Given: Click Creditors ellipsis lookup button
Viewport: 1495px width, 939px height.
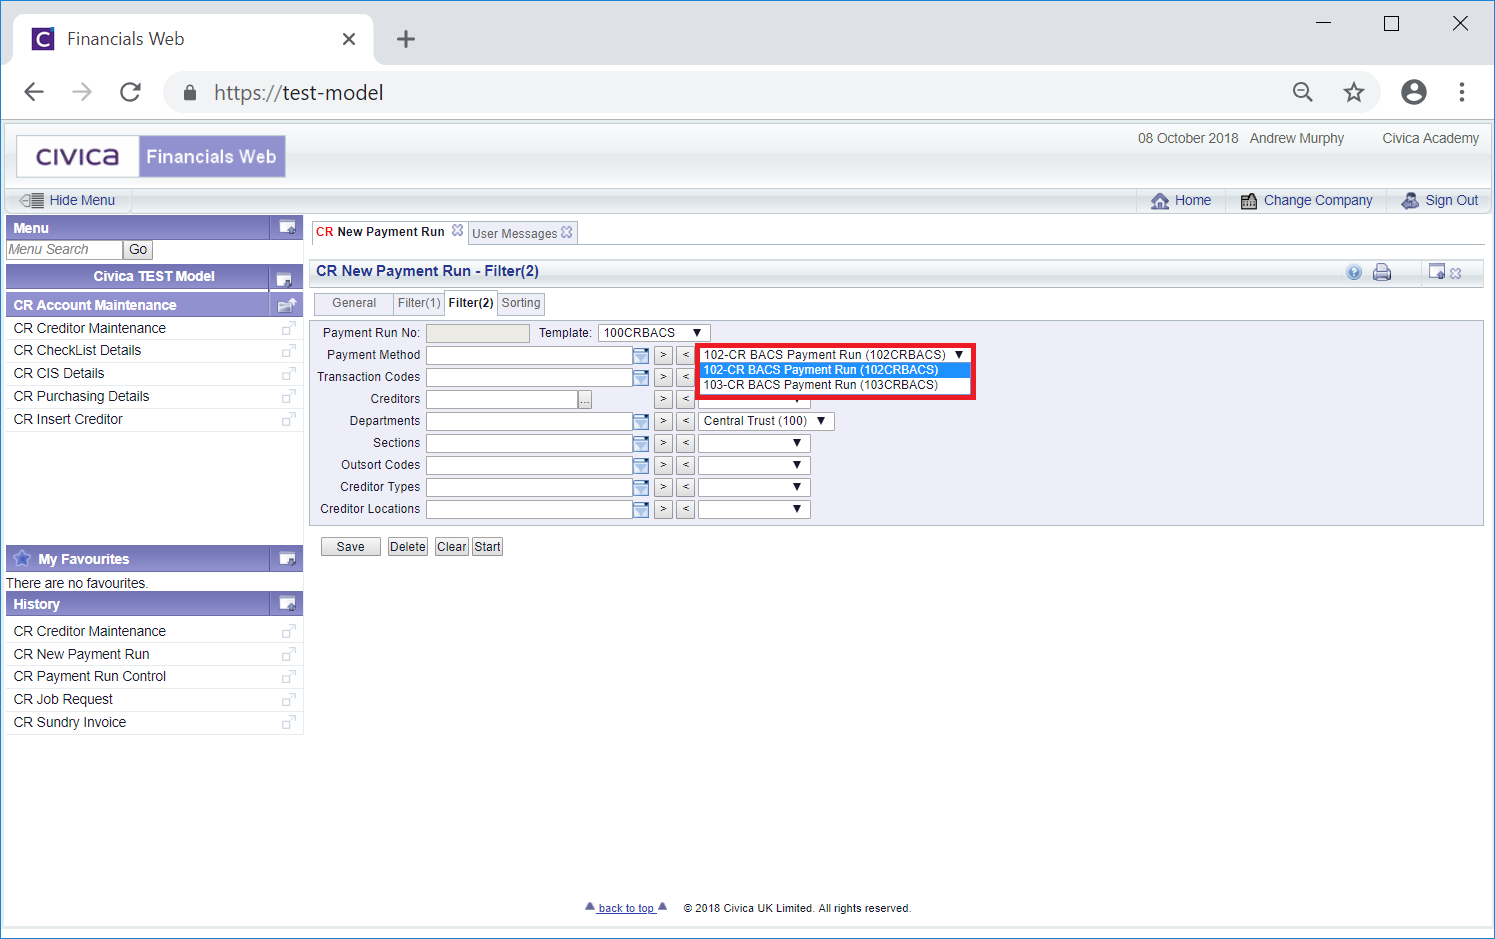Looking at the screenshot, I should (x=585, y=399).
